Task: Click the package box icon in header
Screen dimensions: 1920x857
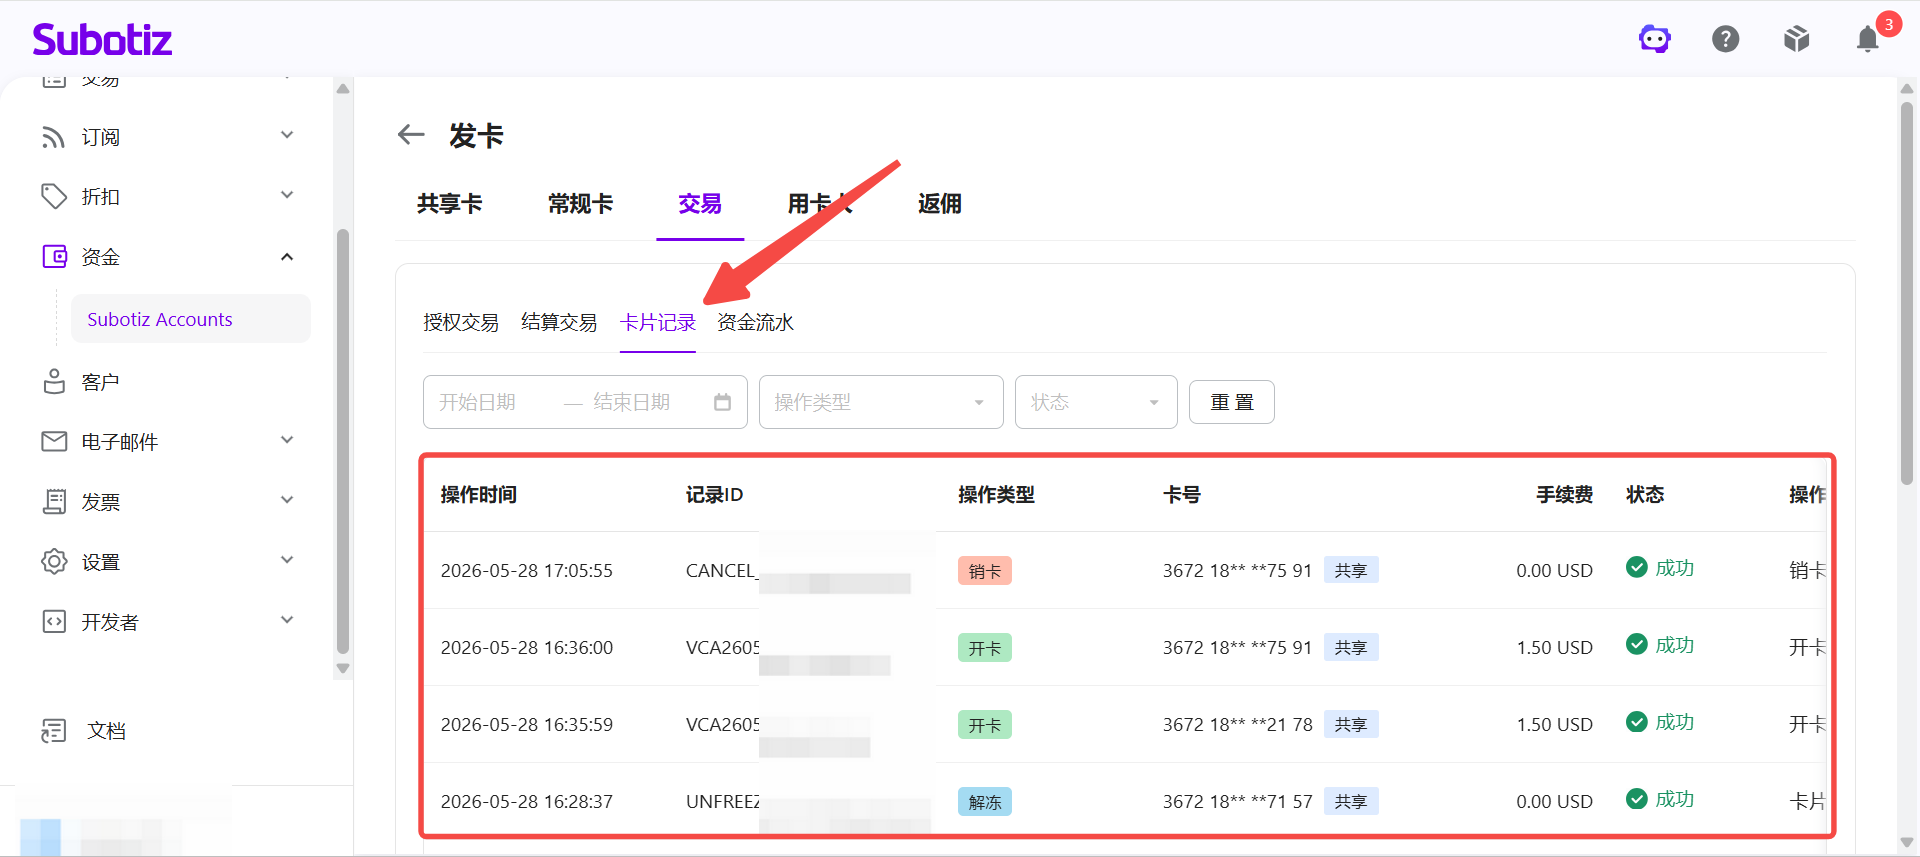Action: [1797, 39]
